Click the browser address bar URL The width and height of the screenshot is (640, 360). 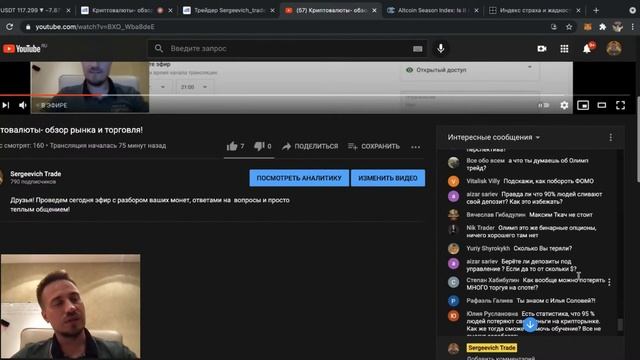pyautogui.click(x=95, y=27)
